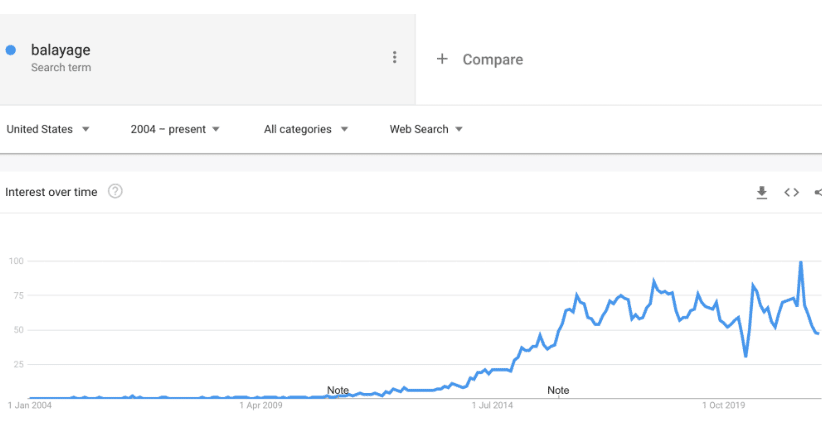This screenshot has width=822, height=434.
Task: Open the Interest over time help icon
Action: point(115,191)
